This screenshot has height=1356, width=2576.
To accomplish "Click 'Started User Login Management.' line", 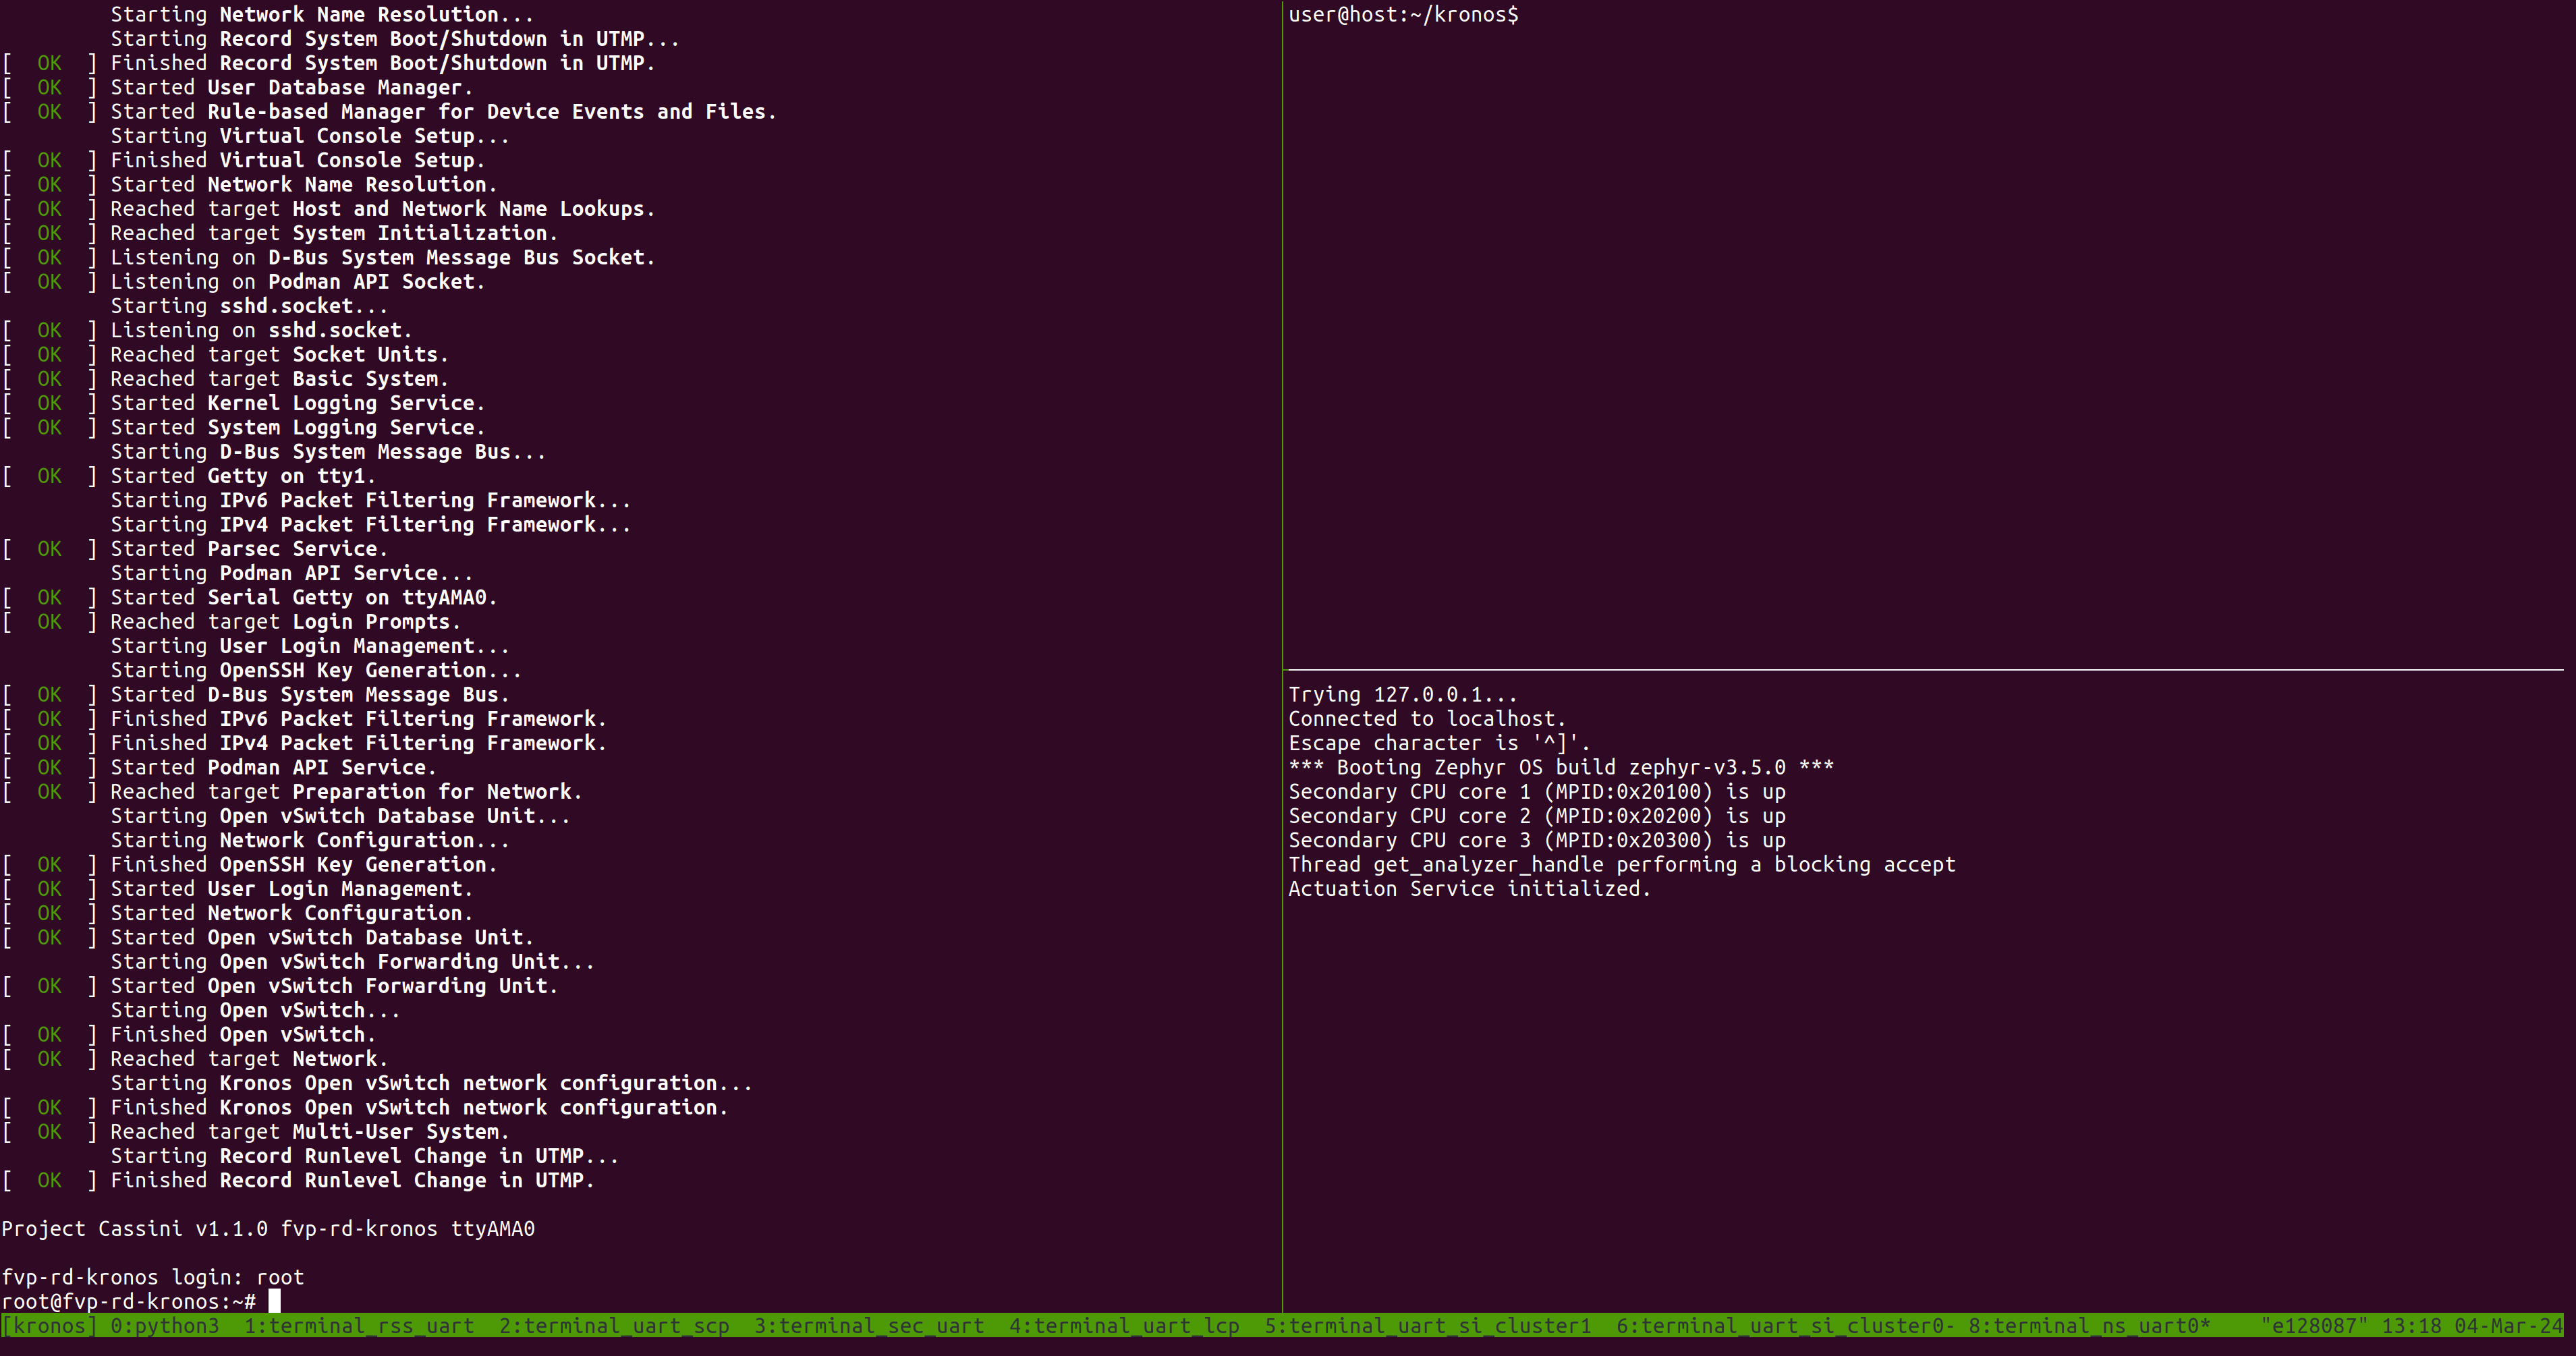I will pos(291,889).
